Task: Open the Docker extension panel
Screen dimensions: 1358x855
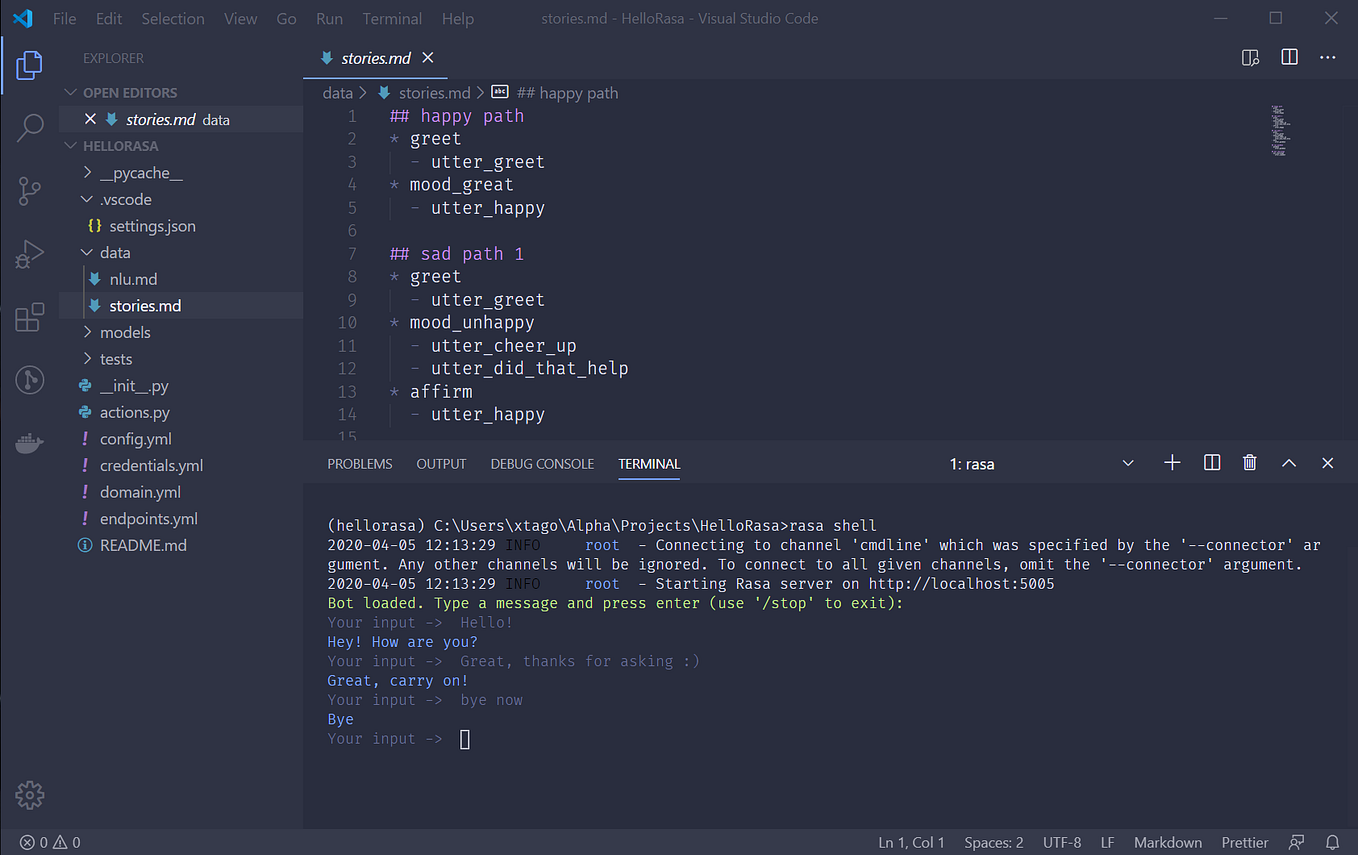Action: [x=30, y=443]
